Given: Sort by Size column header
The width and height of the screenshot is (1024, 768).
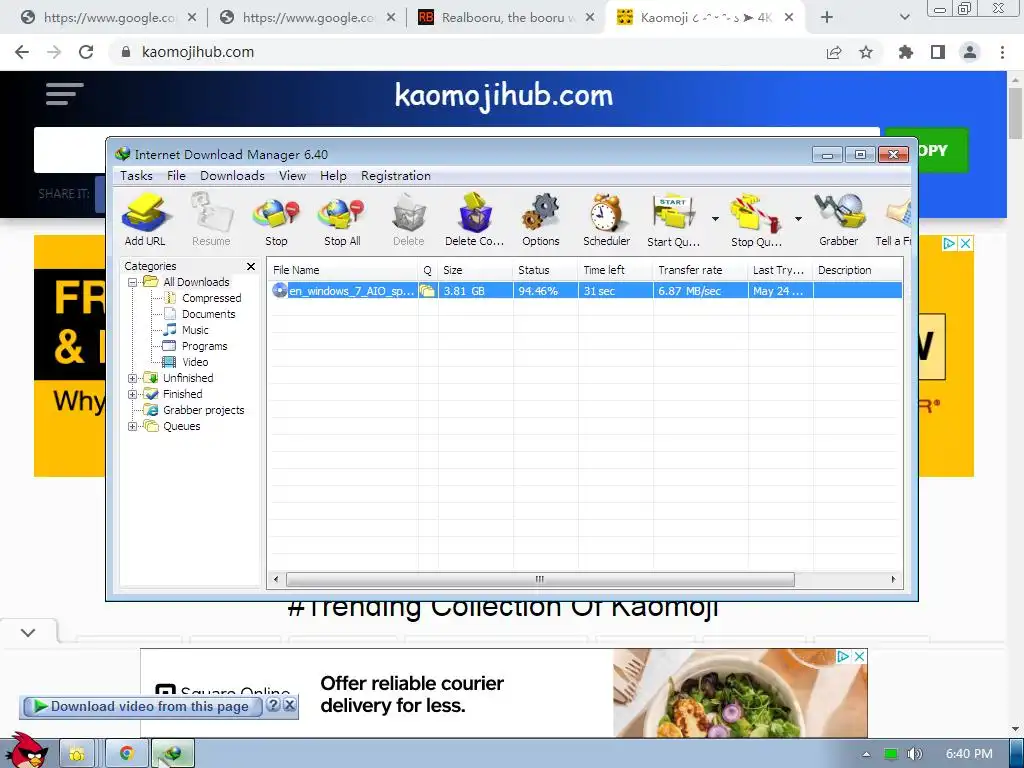Looking at the screenshot, I should (x=475, y=270).
